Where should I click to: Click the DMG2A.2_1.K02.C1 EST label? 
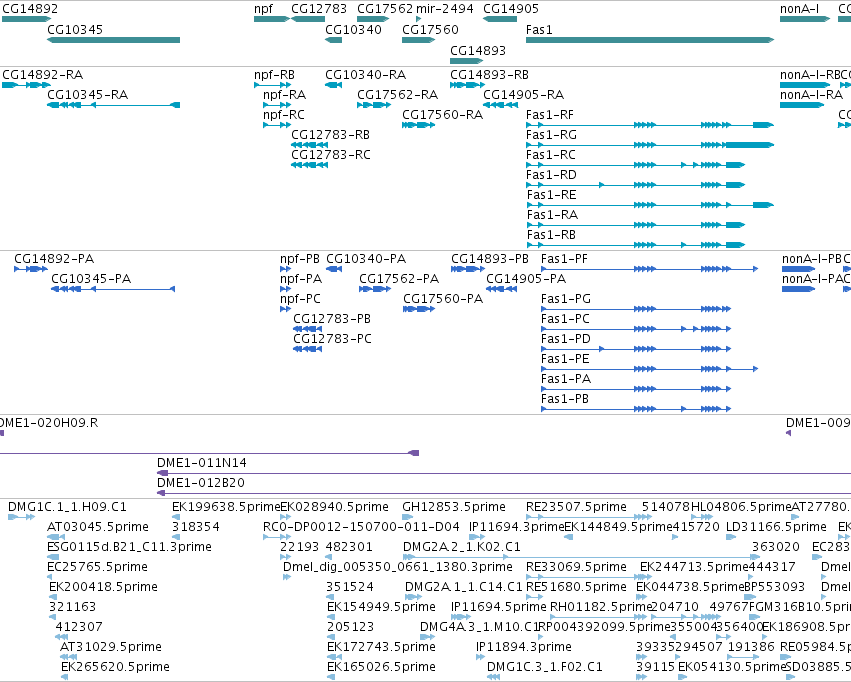[462, 546]
